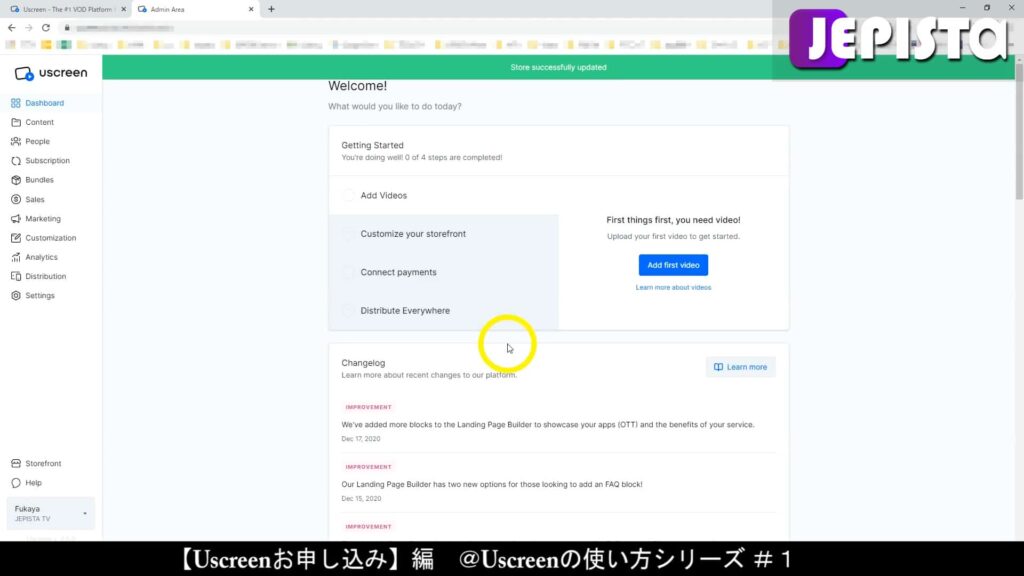
Task: Check off the Add Videos step
Action: tap(350, 195)
